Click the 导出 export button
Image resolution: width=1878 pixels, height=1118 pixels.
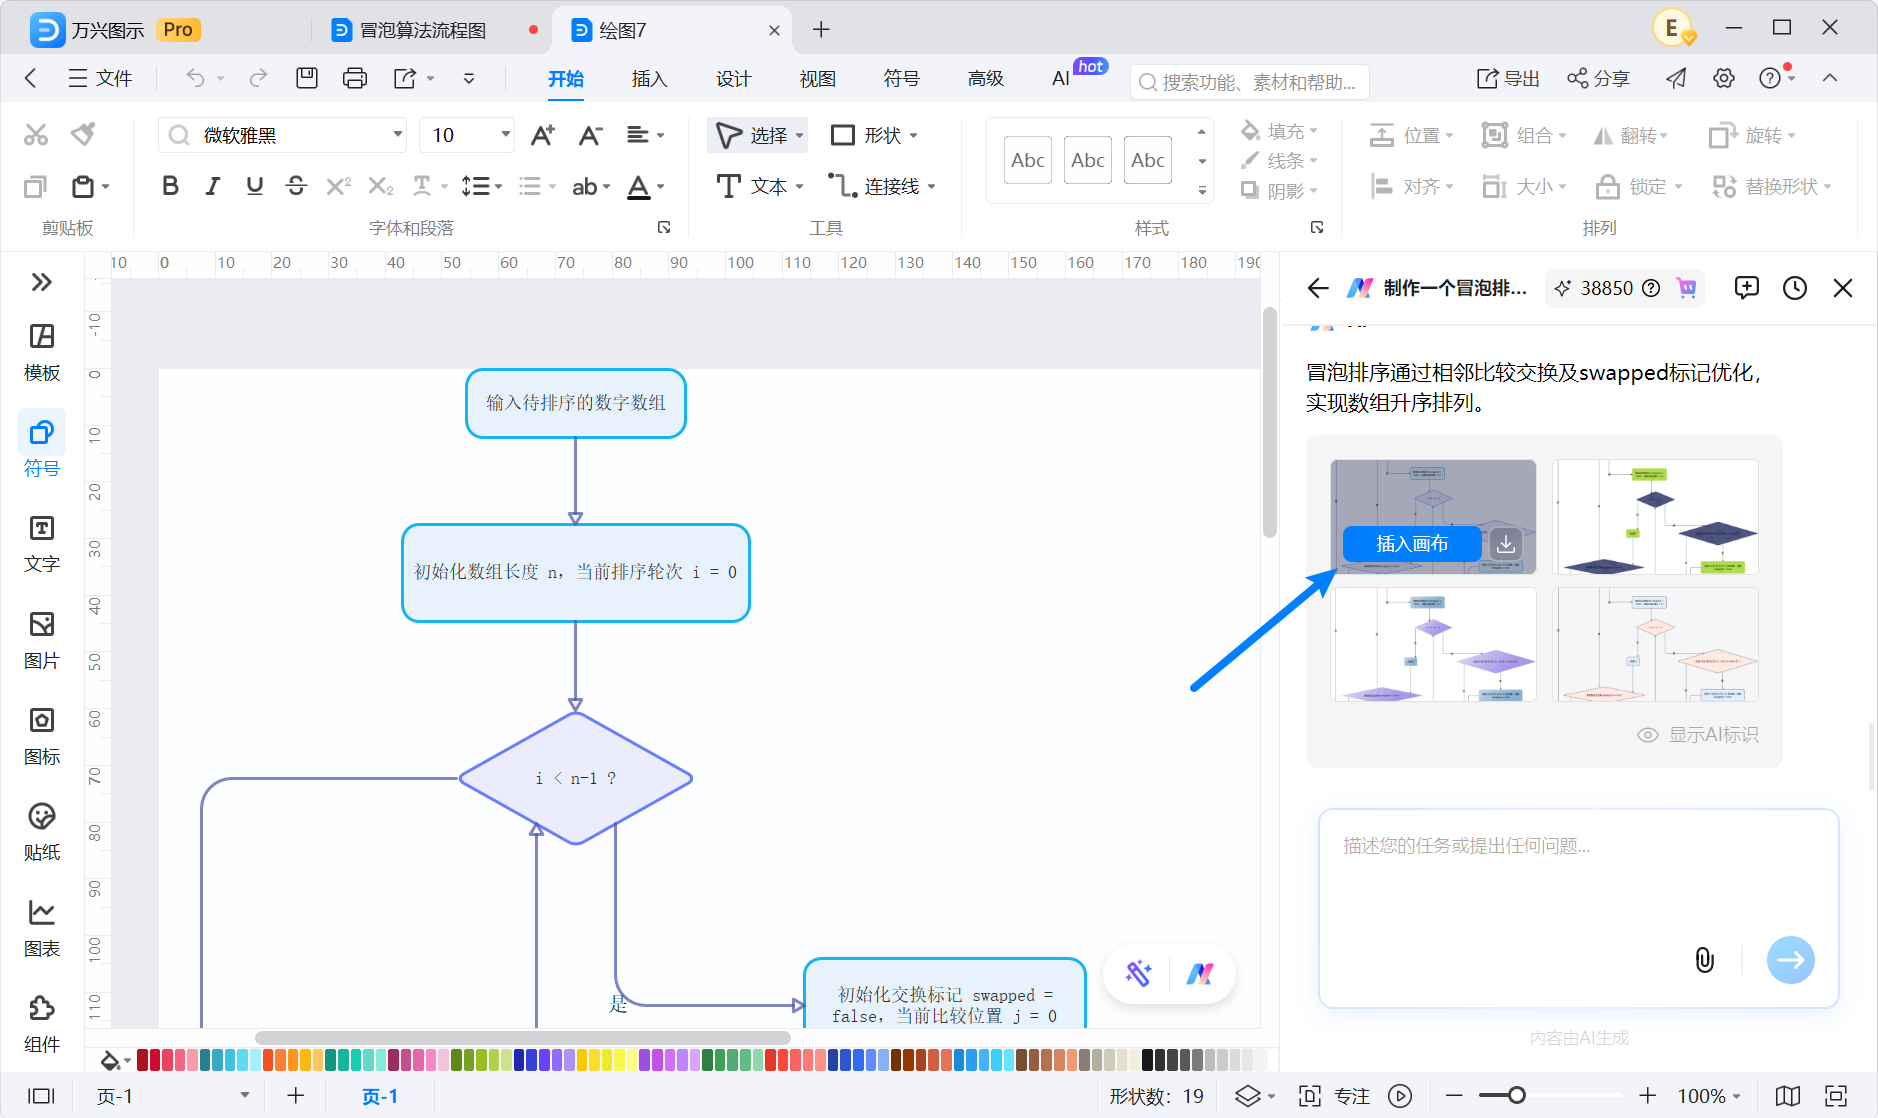[1508, 78]
